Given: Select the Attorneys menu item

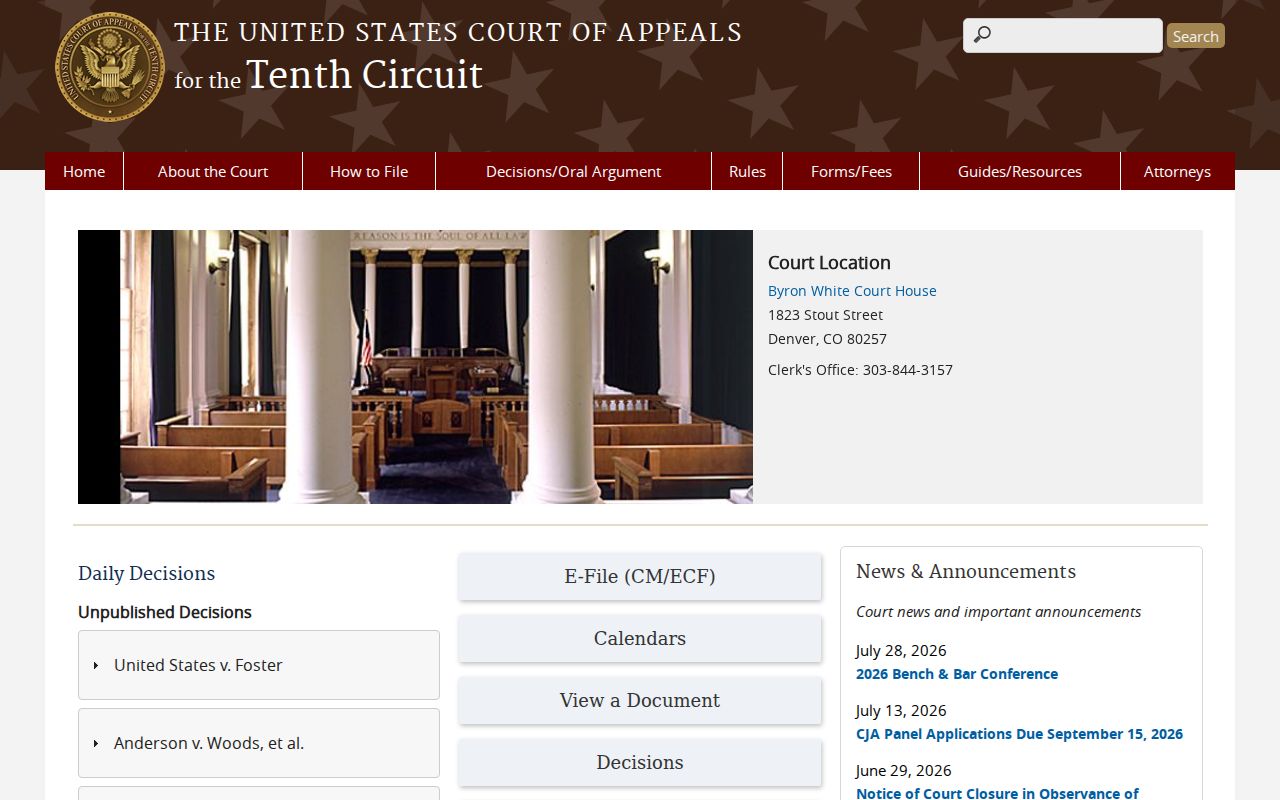Looking at the screenshot, I should 1177,171.
